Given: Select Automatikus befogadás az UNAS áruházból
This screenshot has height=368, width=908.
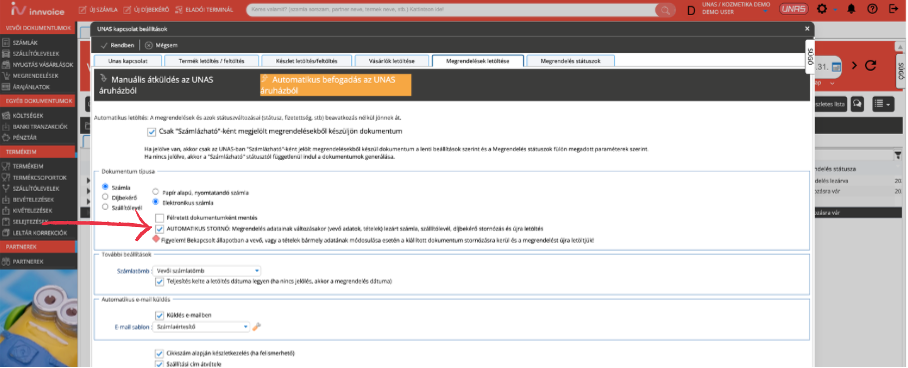Looking at the screenshot, I should 335,85.
